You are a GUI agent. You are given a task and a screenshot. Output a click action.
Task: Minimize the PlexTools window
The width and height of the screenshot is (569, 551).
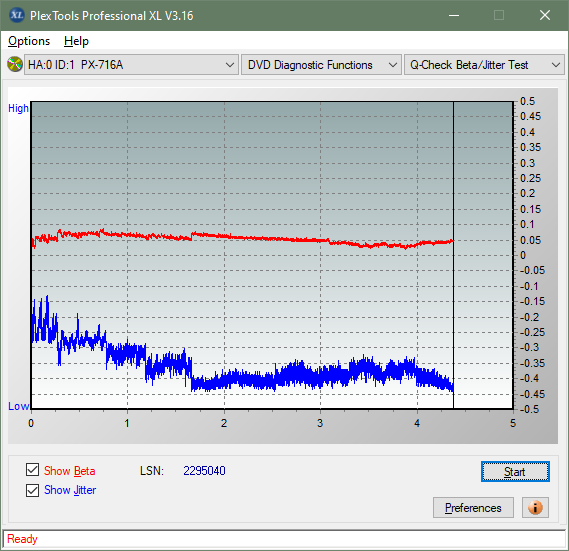pyautogui.click(x=454, y=15)
